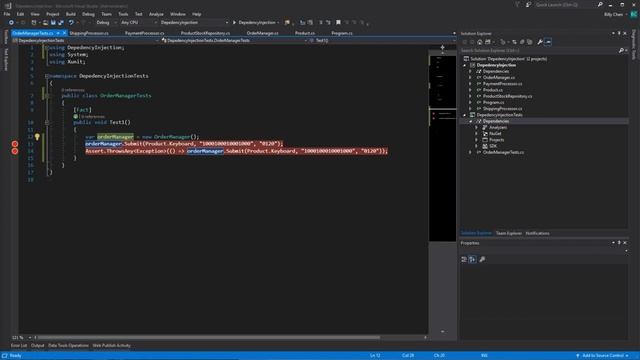640x360 pixels.
Task: Switch to the Notifications tab
Action: pyautogui.click(x=538, y=233)
